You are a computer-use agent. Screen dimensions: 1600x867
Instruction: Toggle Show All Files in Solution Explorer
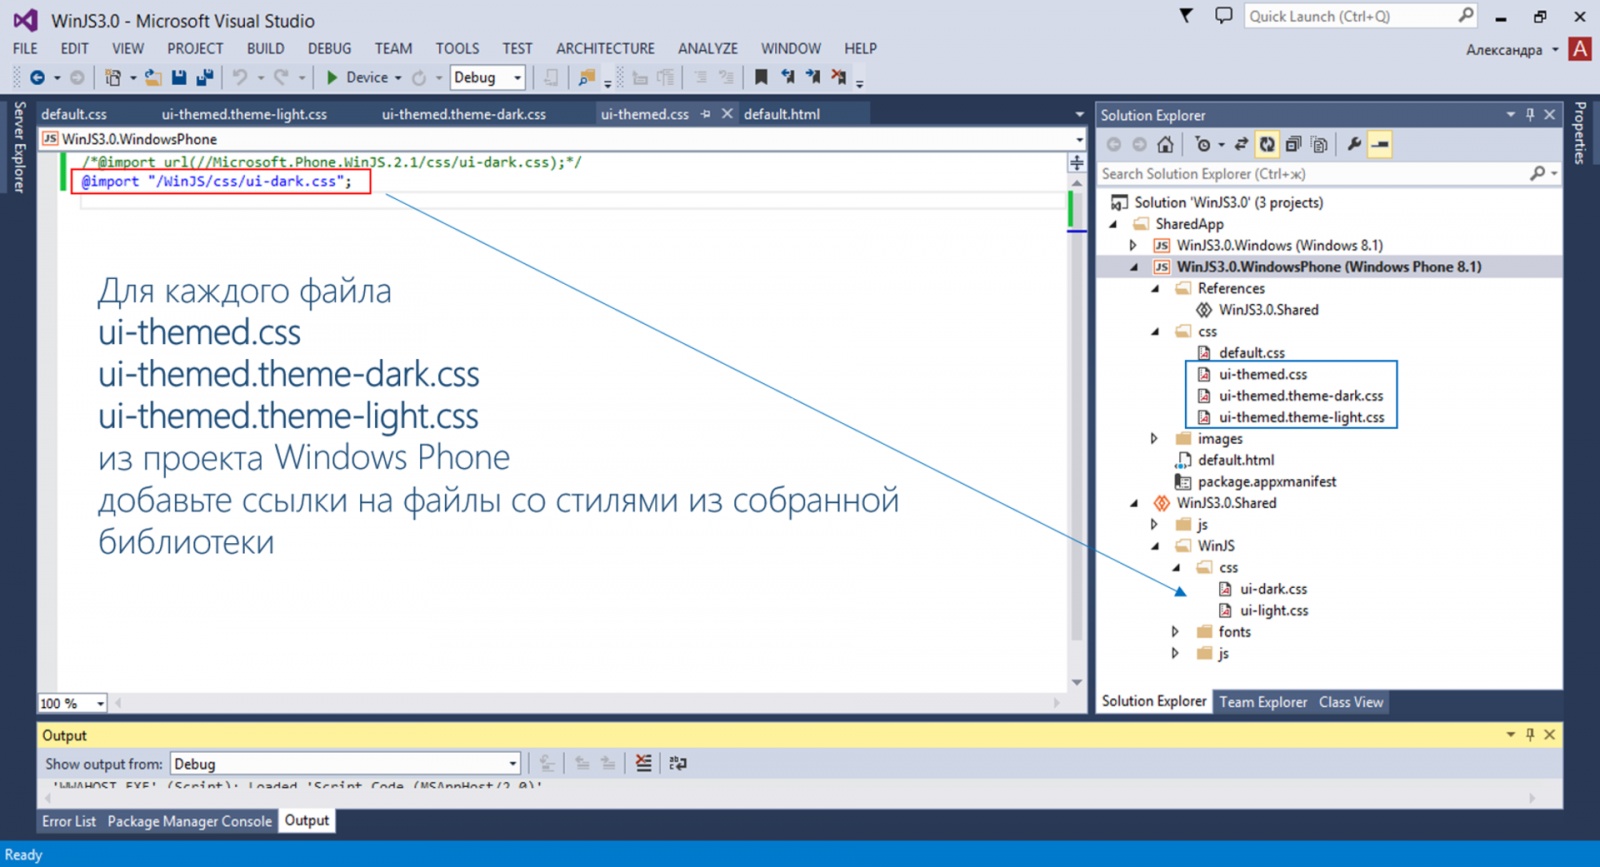tap(1319, 145)
